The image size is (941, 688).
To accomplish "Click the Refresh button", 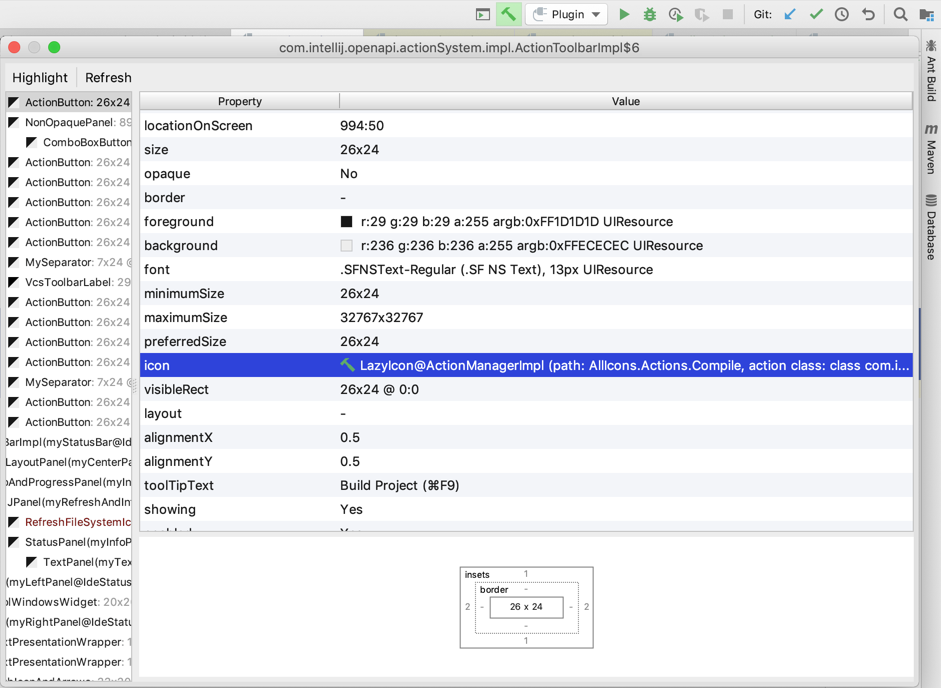I will pyautogui.click(x=108, y=77).
